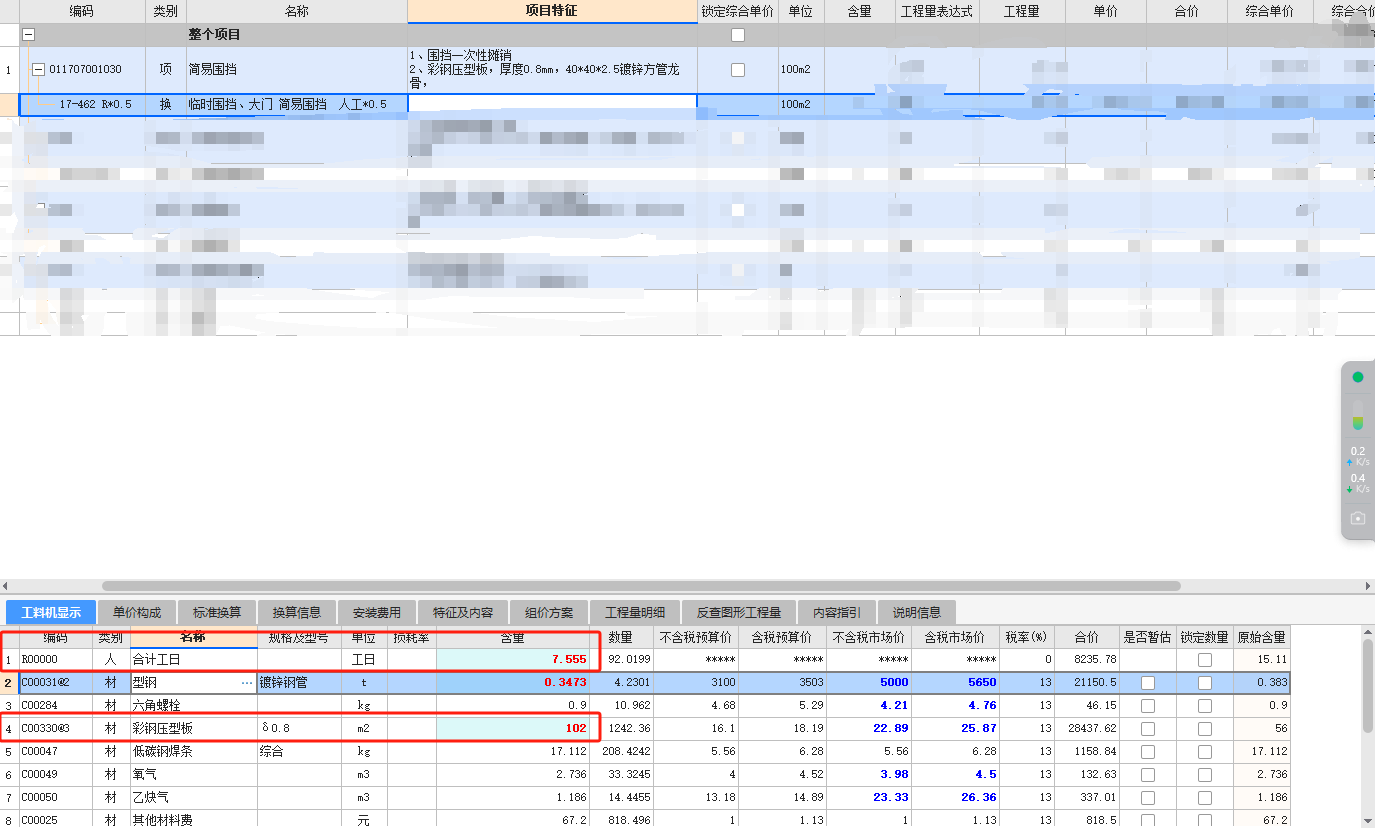Image resolution: width=1375 pixels, height=828 pixels.
Task: Select the 011707001030 code cell
Action: click(x=85, y=70)
